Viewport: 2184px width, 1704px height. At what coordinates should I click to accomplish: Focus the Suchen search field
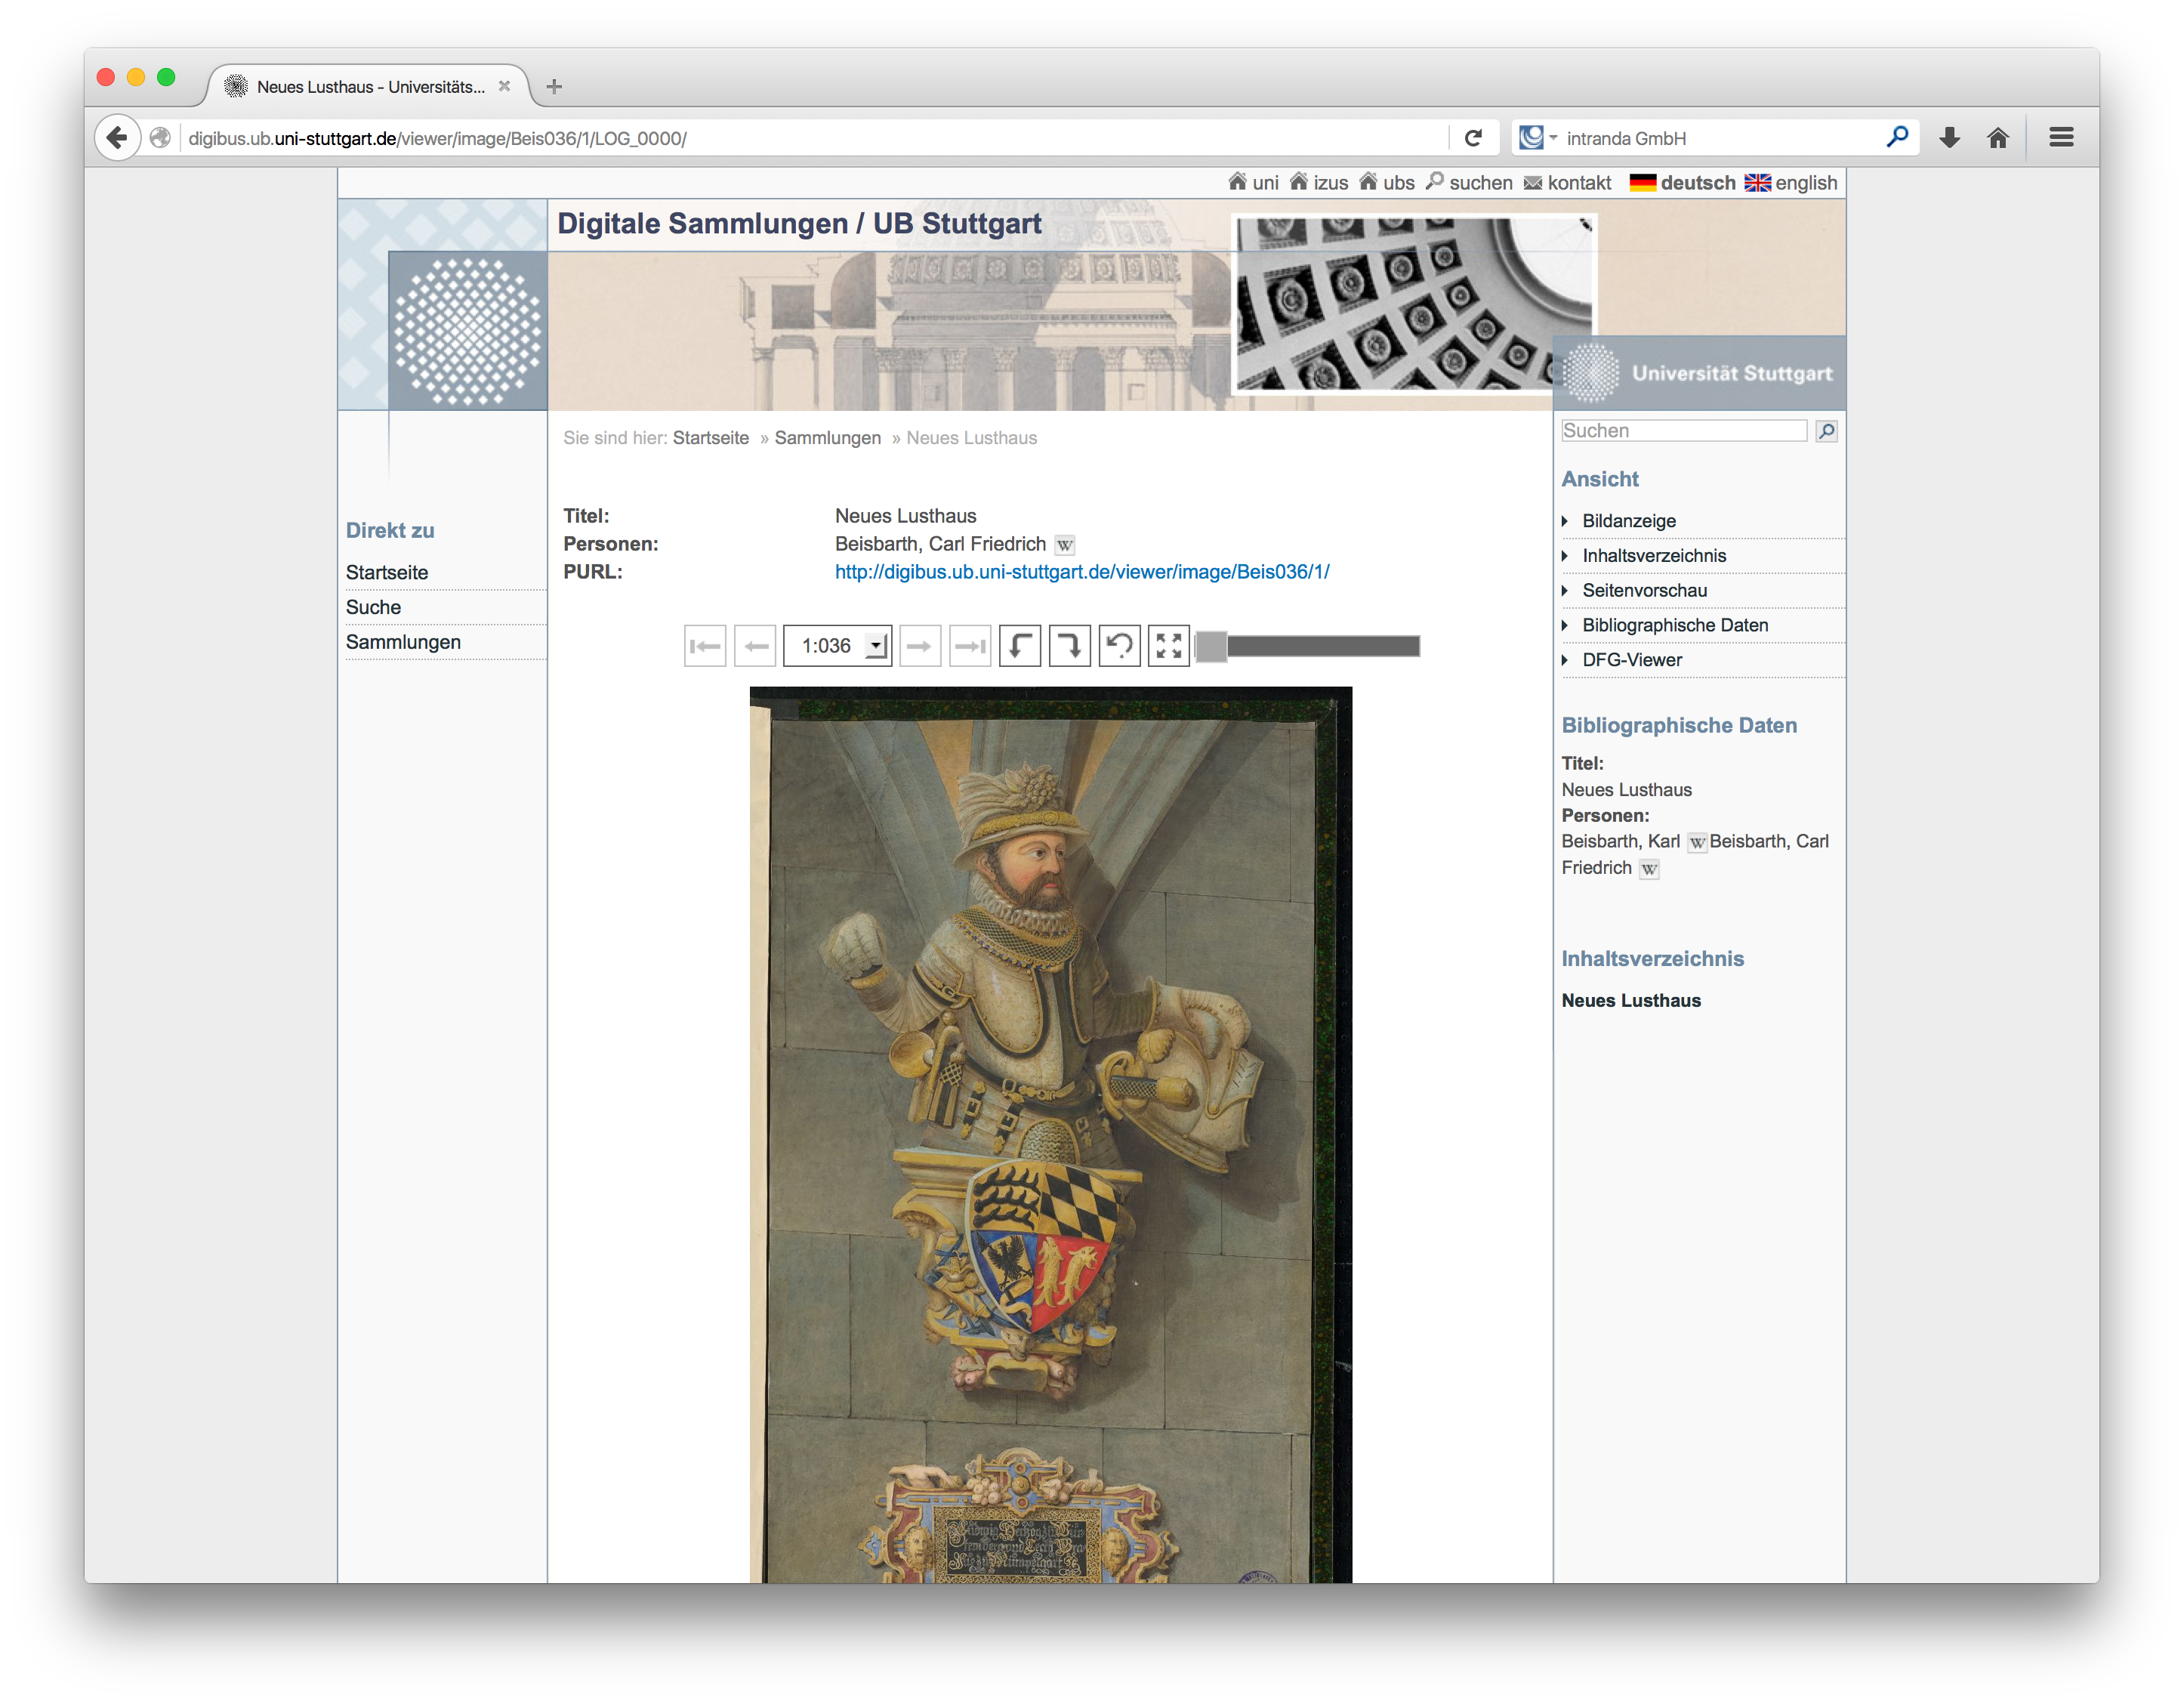[1684, 431]
